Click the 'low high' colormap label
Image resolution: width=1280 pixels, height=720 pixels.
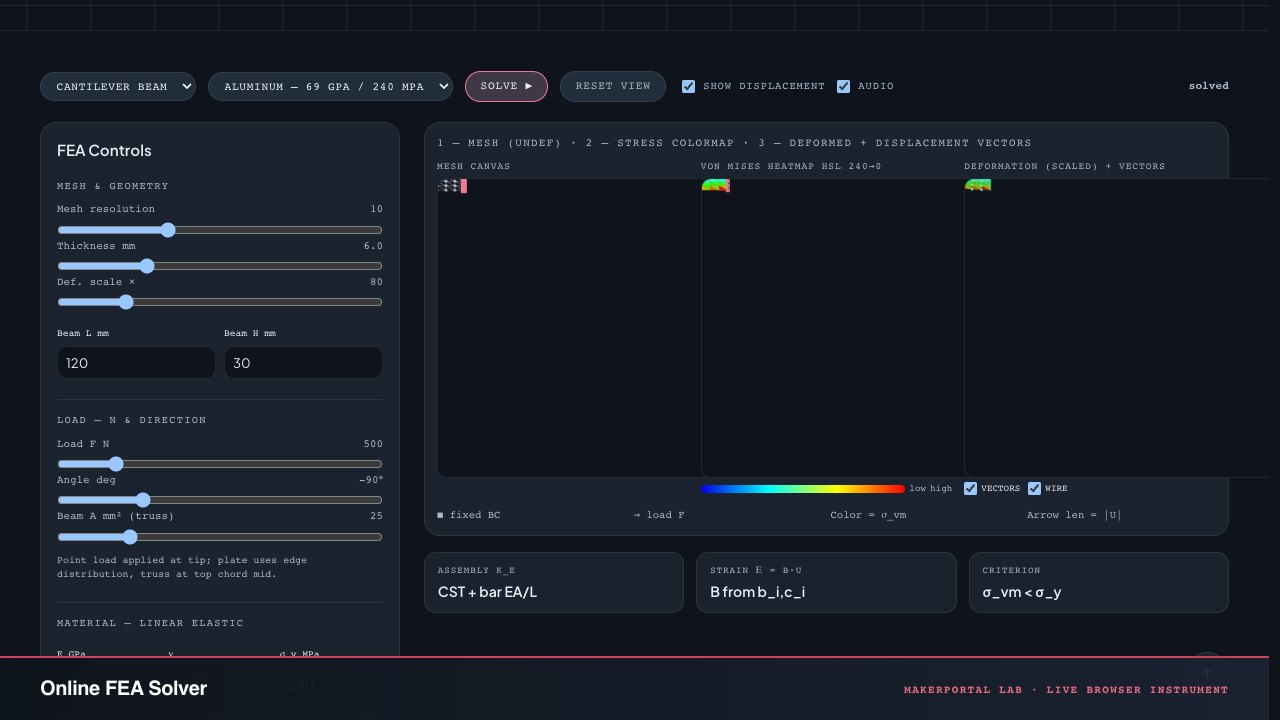(x=931, y=489)
